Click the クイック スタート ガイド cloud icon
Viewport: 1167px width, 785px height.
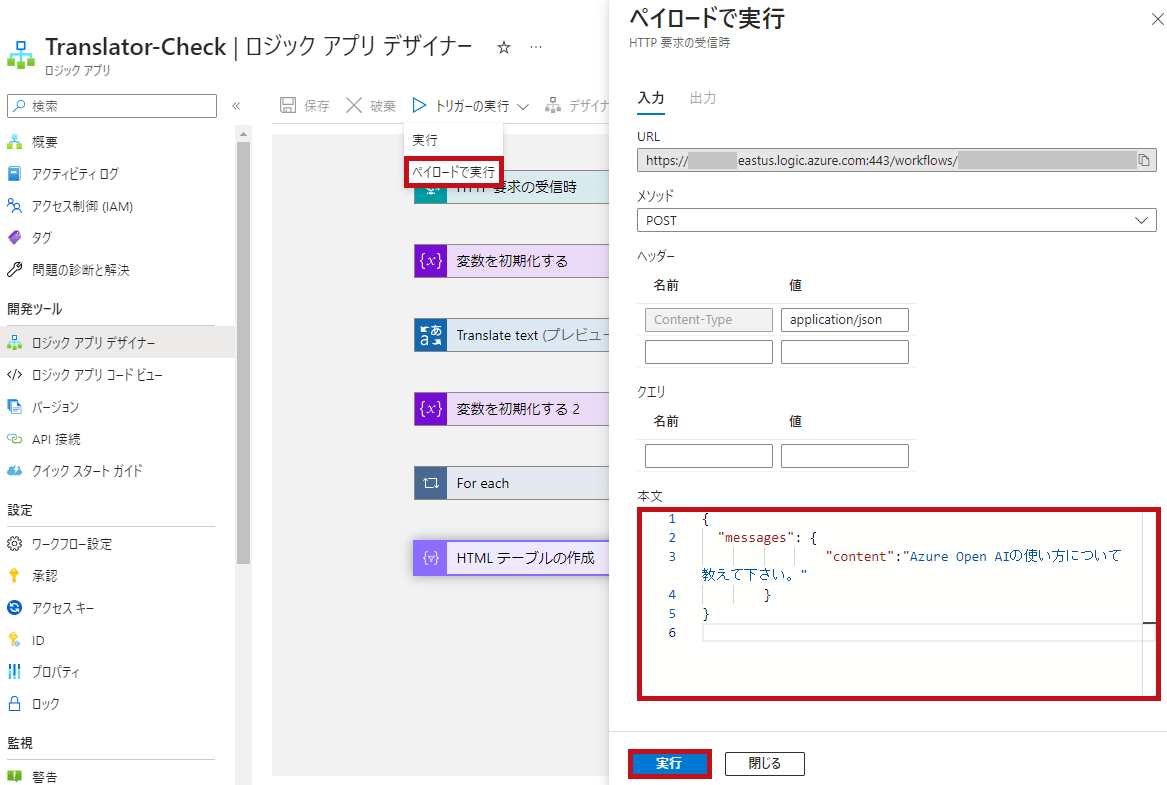coord(14,470)
